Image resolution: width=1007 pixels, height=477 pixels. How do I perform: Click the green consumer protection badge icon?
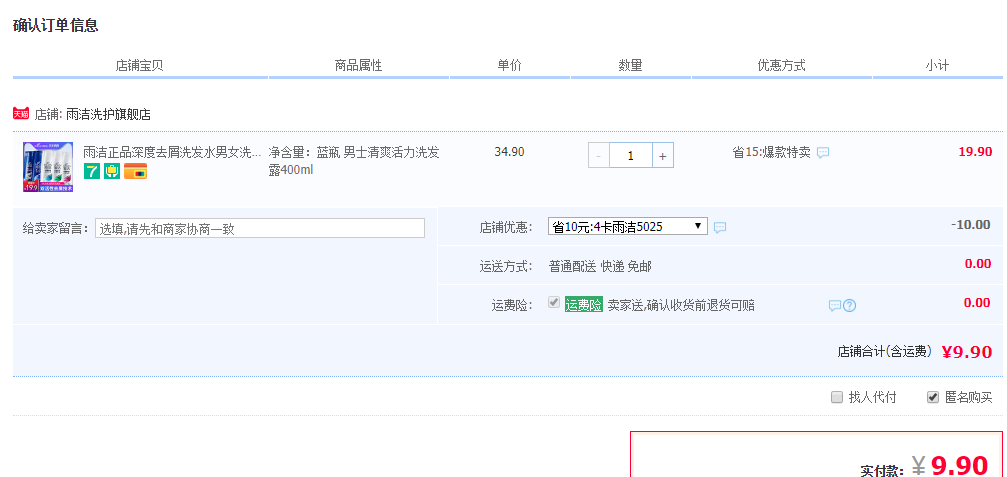(112, 171)
